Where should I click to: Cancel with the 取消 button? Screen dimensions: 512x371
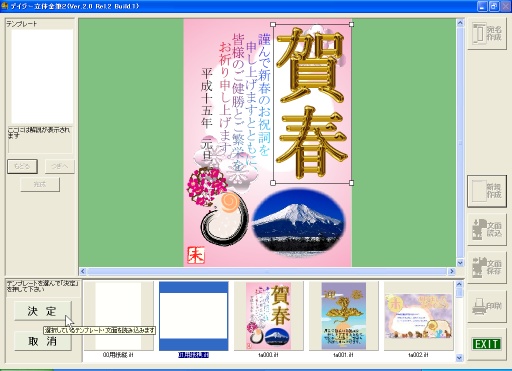pyautogui.click(x=43, y=341)
